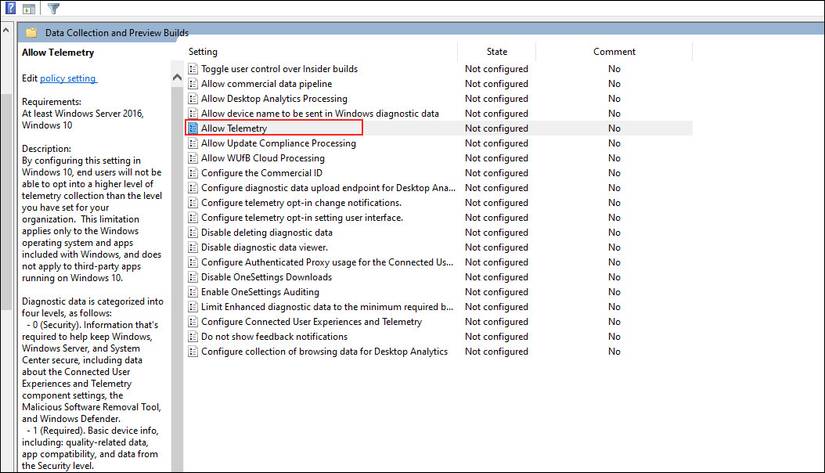Select Disable OneSettings Downloads setting
Image resolution: width=825 pixels, height=473 pixels.
click(x=266, y=277)
